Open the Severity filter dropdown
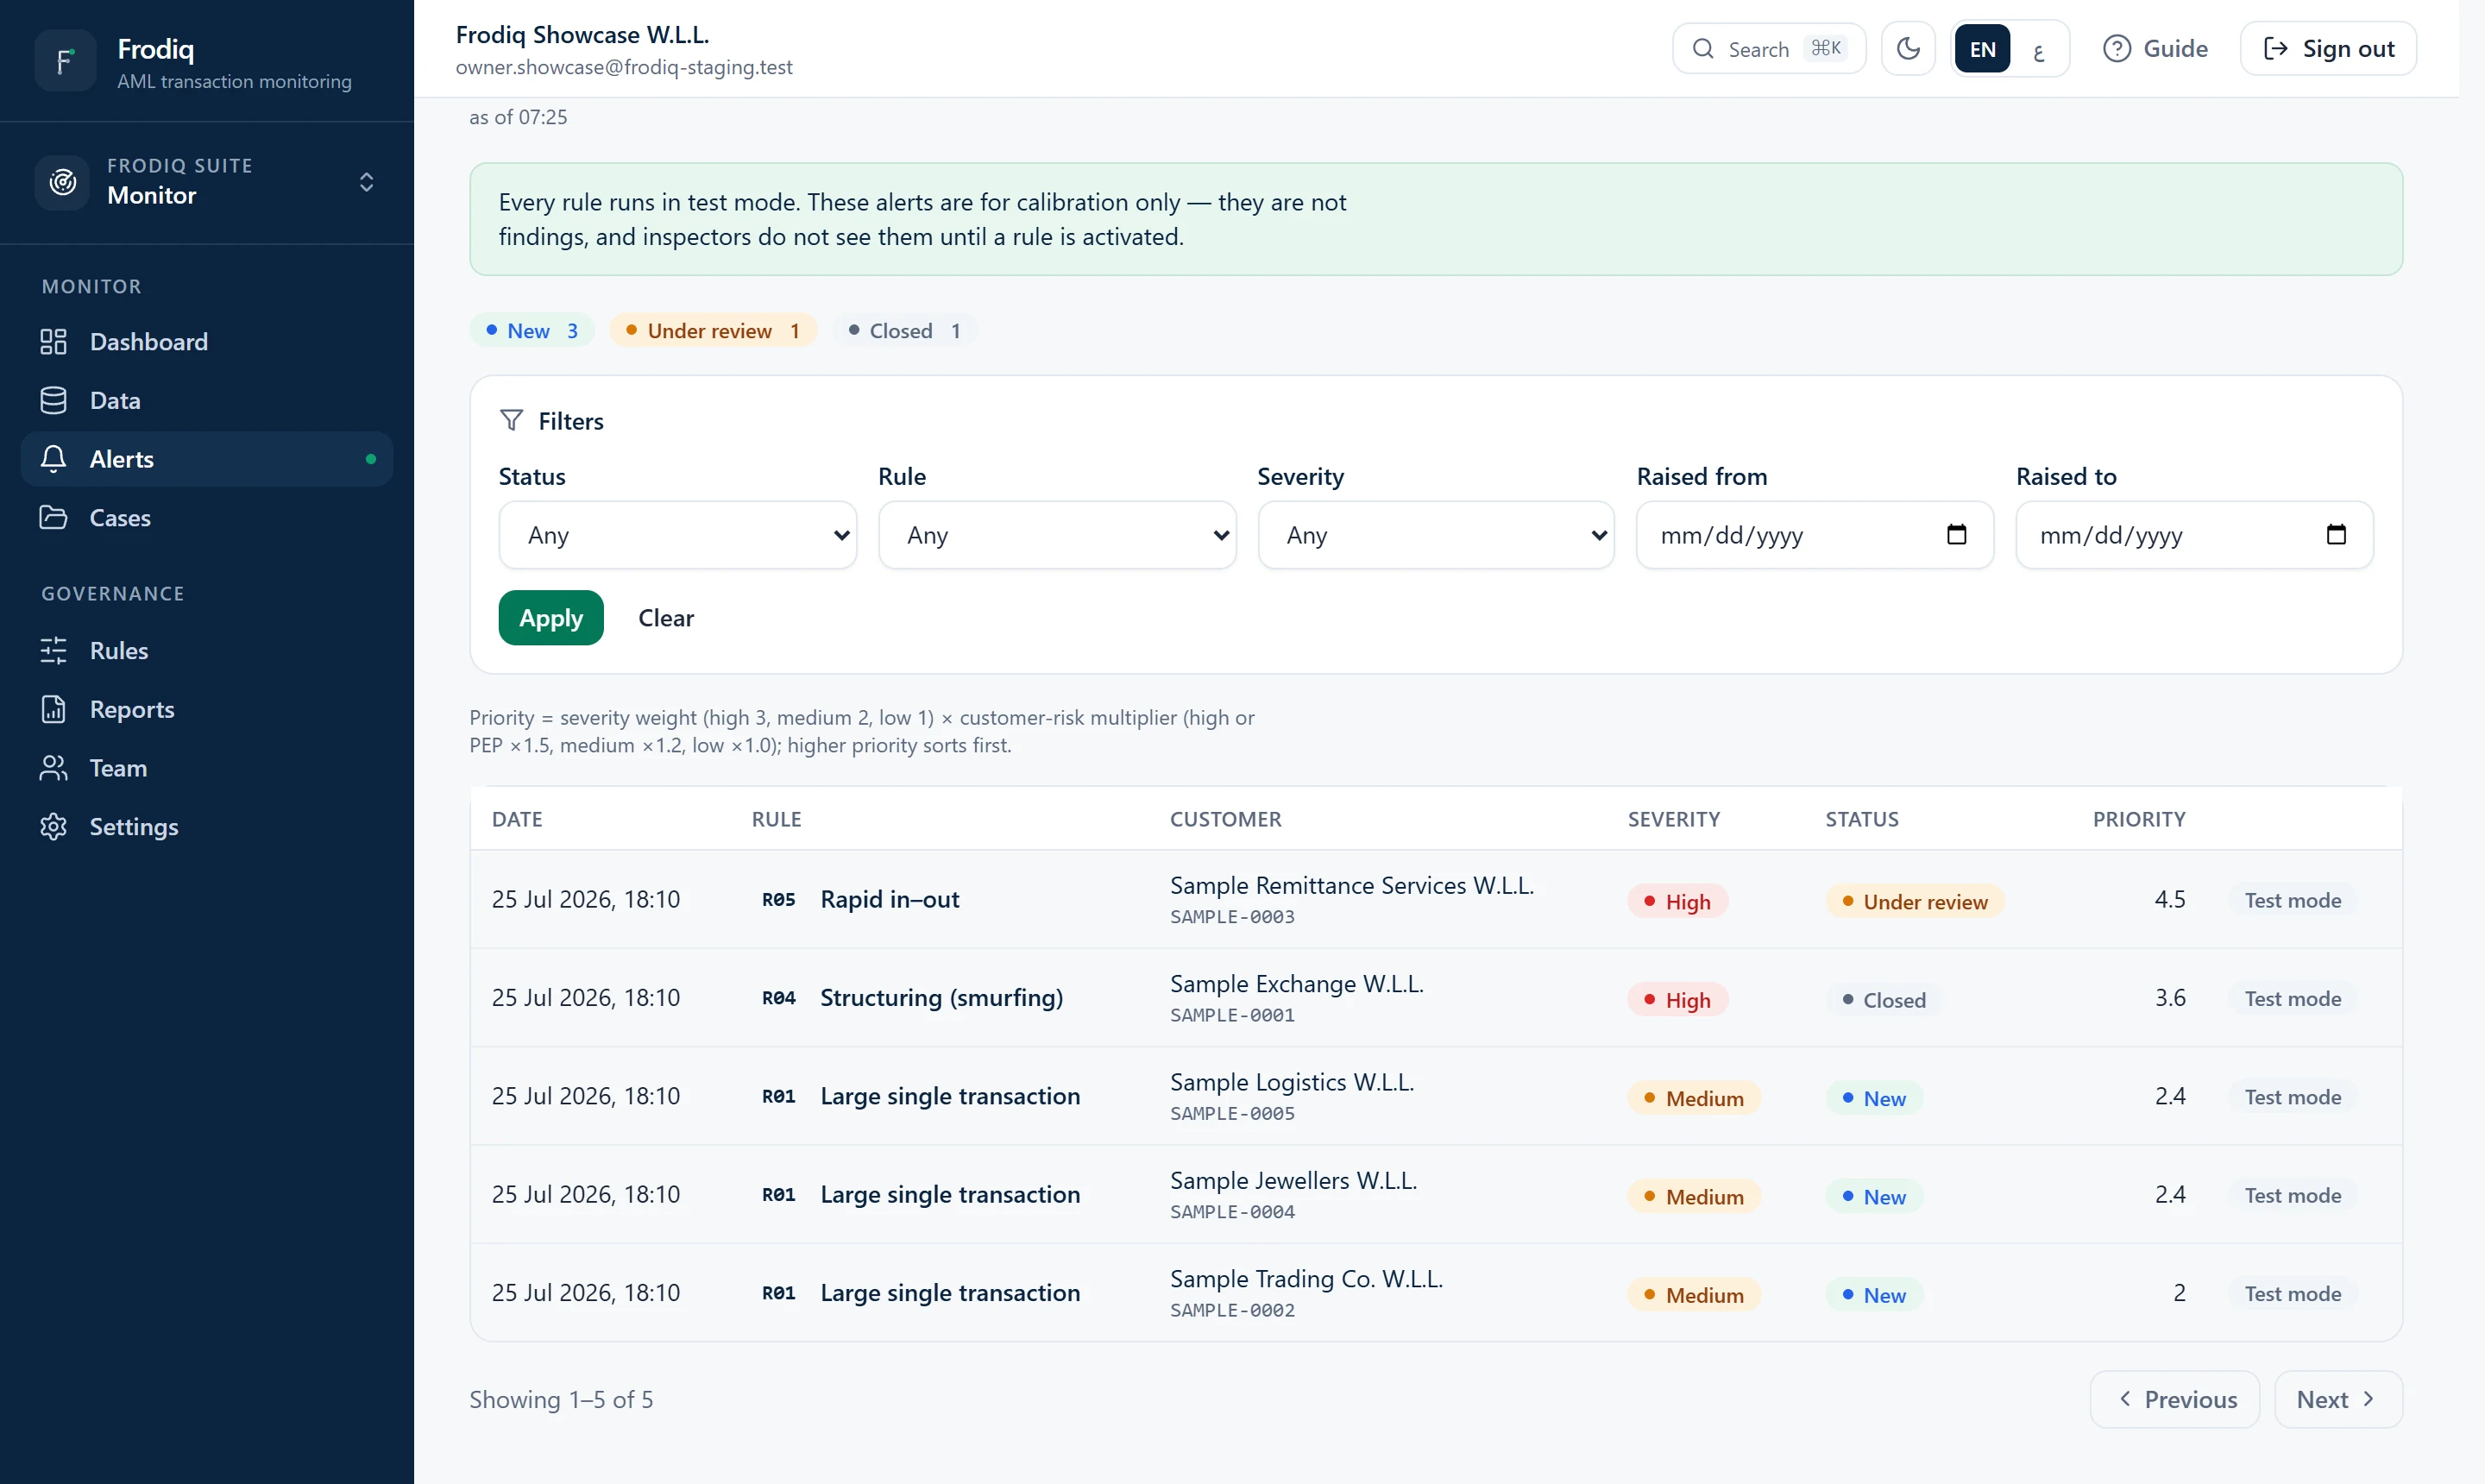 tap(1436, 535)
